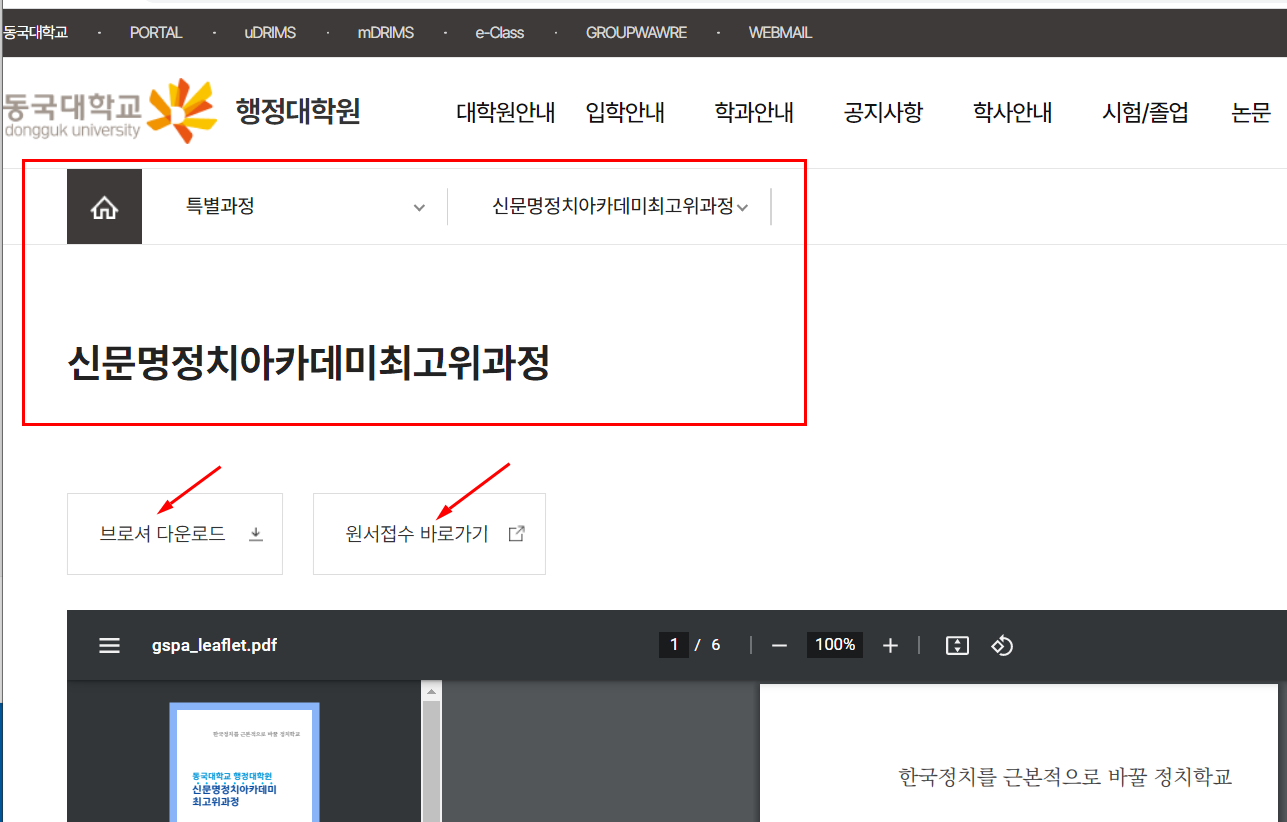Zoom in on the PDF with the plus icon
The height and width of the screenshot is (822, 1287).
pyautogui.click(x=890, y=646)
